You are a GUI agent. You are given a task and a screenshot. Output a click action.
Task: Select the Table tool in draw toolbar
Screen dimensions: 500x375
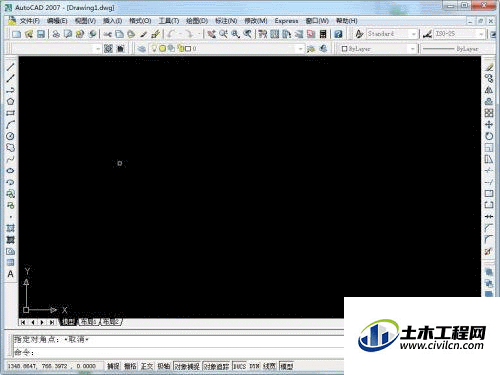point(10,263)
